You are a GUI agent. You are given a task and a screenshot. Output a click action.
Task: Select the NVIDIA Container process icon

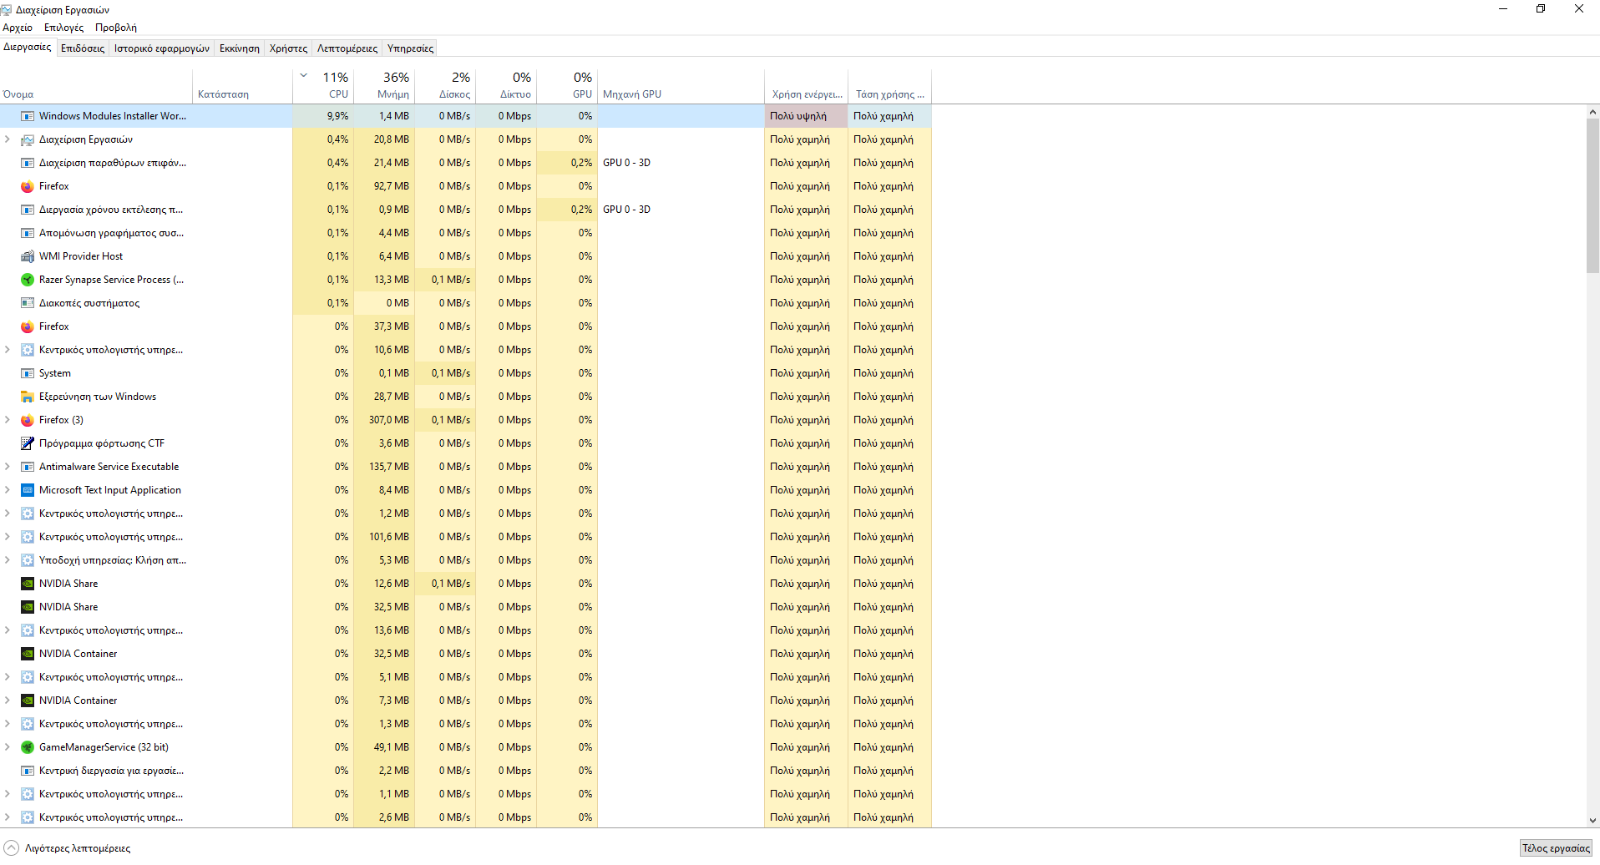(28, 654)
